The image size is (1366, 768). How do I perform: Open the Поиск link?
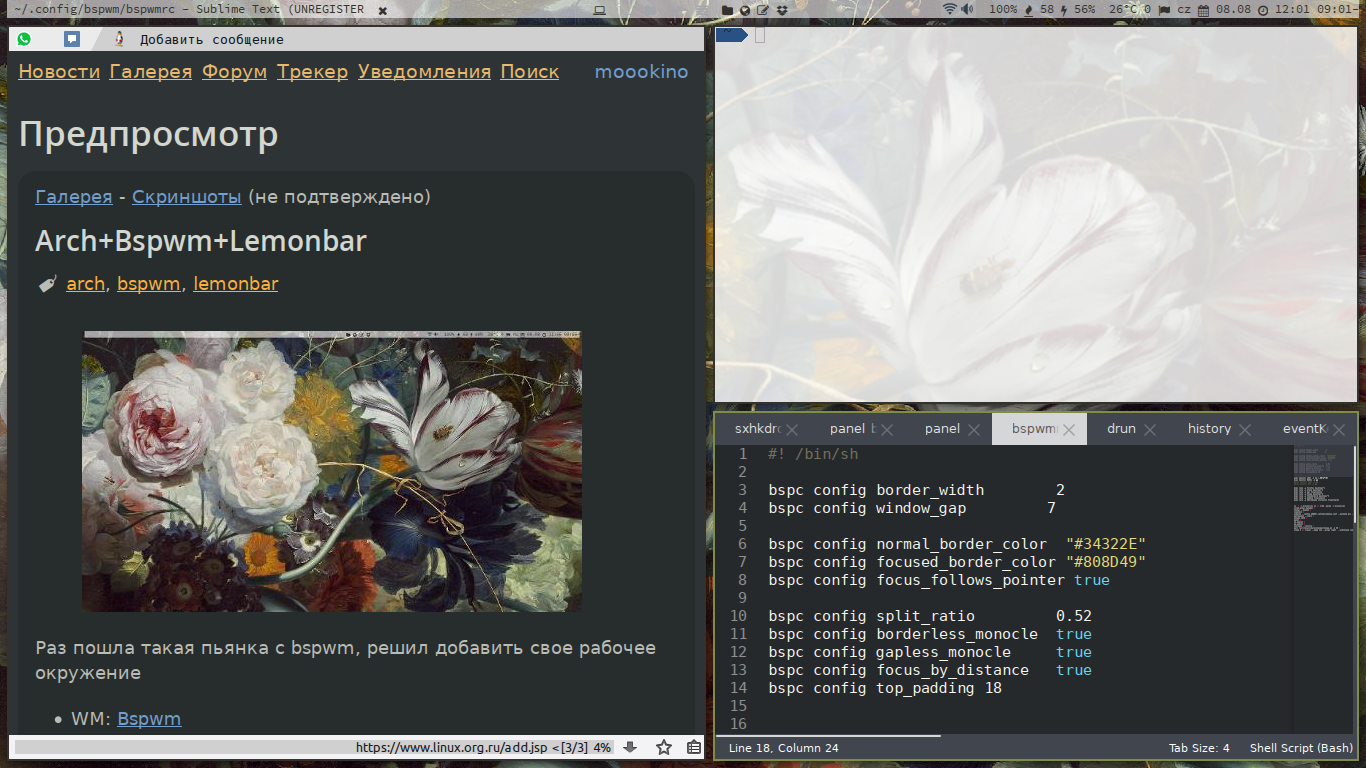530,72
